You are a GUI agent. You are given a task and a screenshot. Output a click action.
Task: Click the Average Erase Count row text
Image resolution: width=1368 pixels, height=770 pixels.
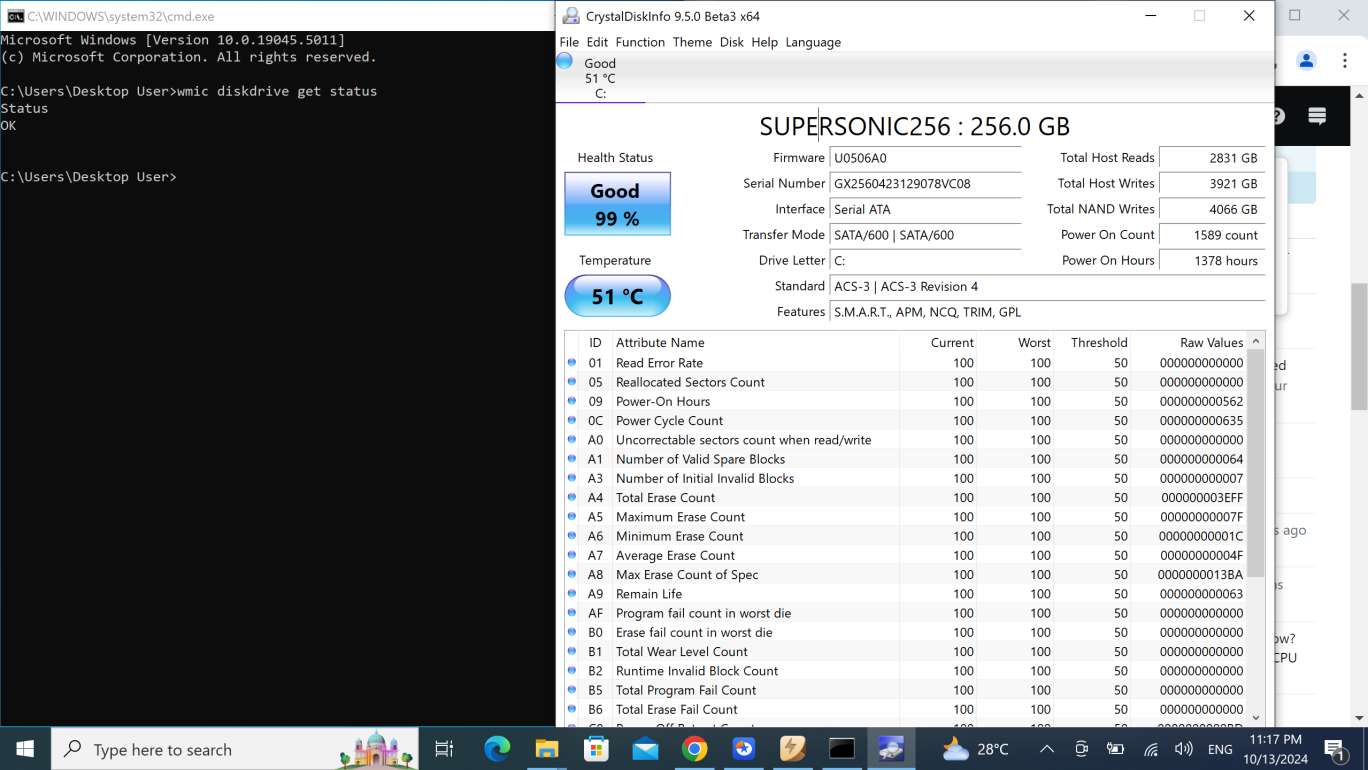675,555
